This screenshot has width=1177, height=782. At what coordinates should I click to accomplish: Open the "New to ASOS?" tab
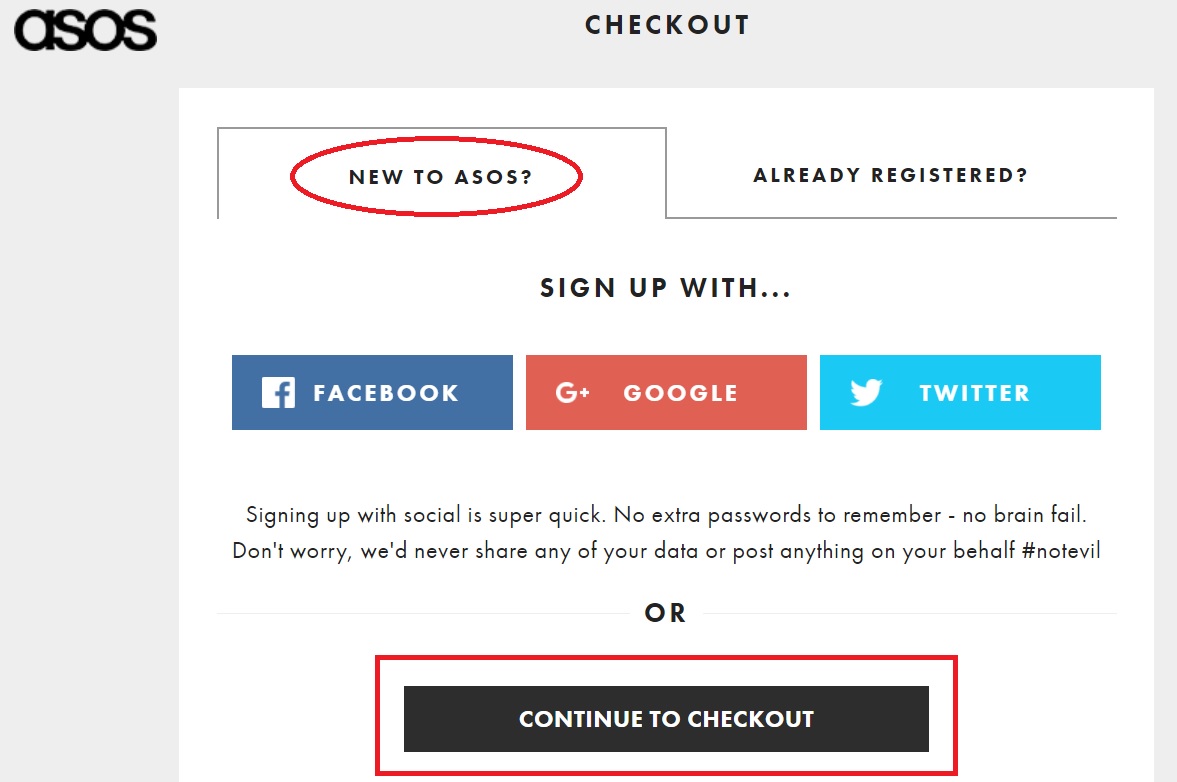(440, 177)
